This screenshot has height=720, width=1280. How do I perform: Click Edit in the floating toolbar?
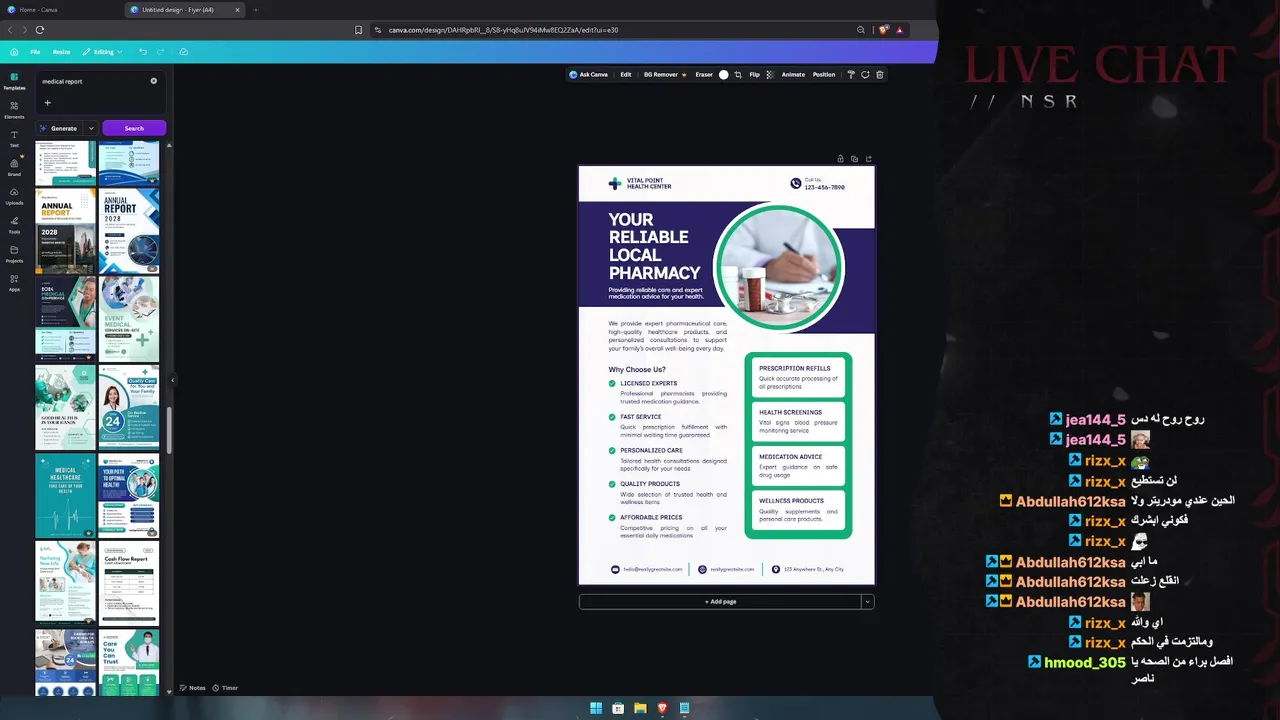625,75
